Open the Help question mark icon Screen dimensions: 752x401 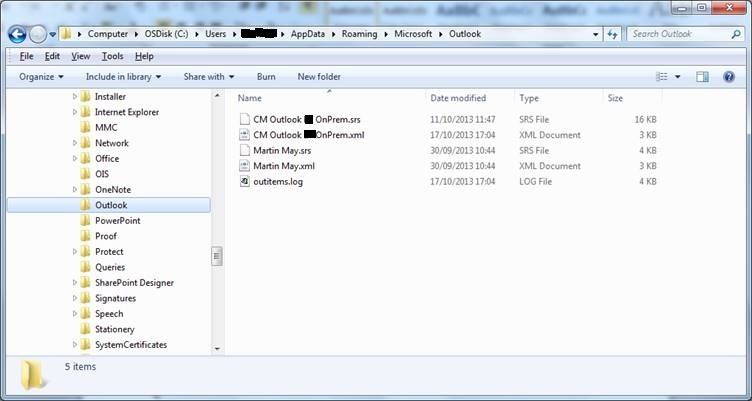[728, 77]
